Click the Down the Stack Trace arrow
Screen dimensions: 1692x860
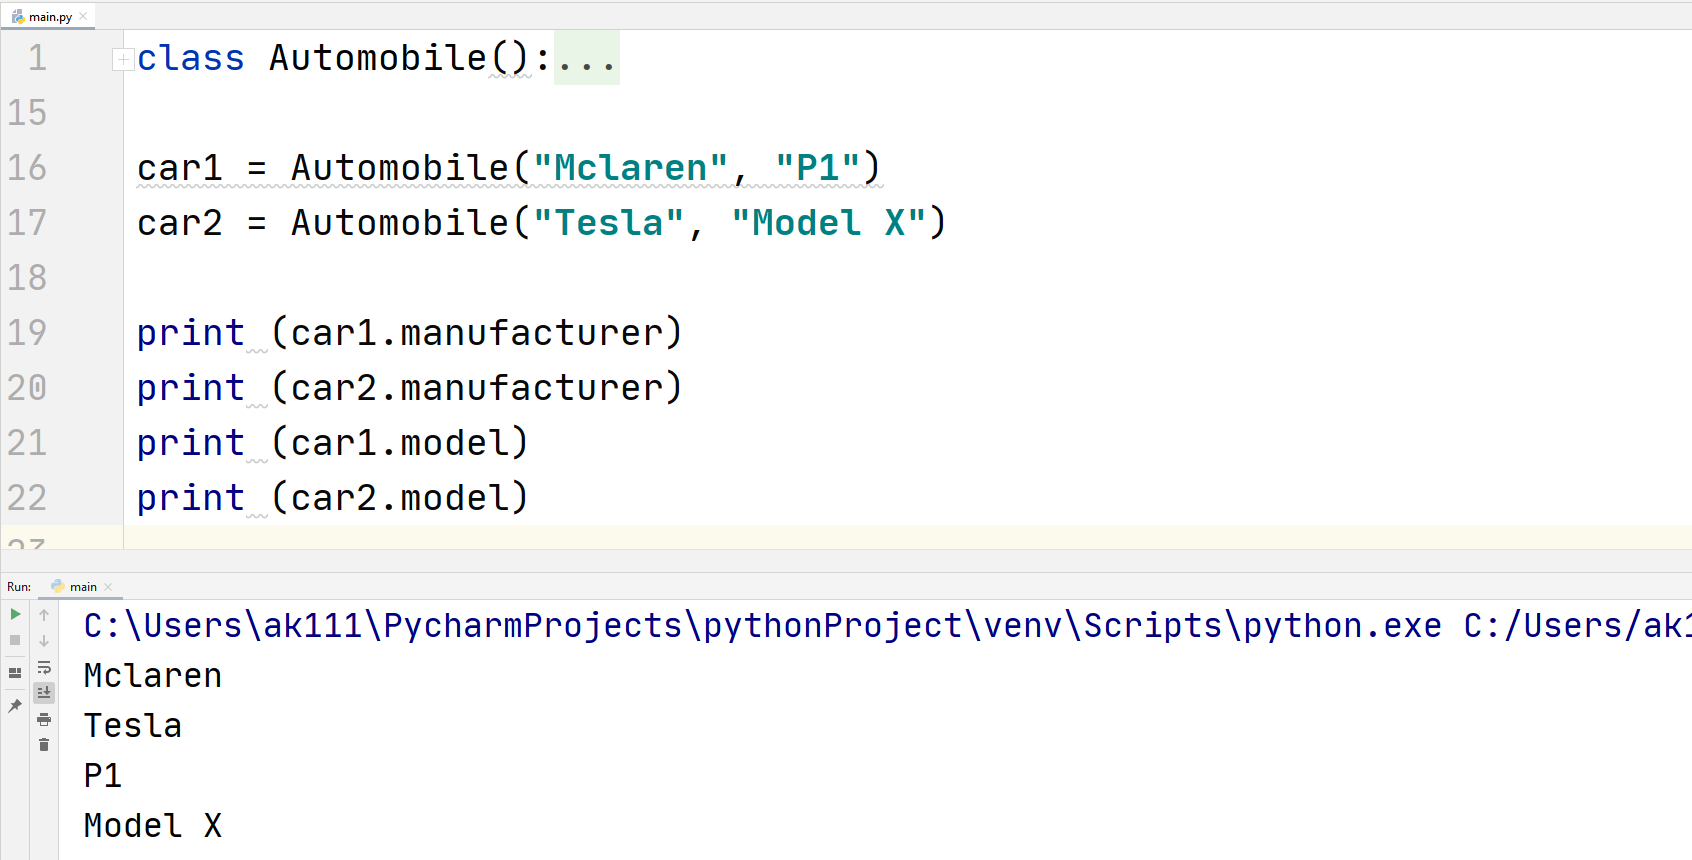point(44,641)
